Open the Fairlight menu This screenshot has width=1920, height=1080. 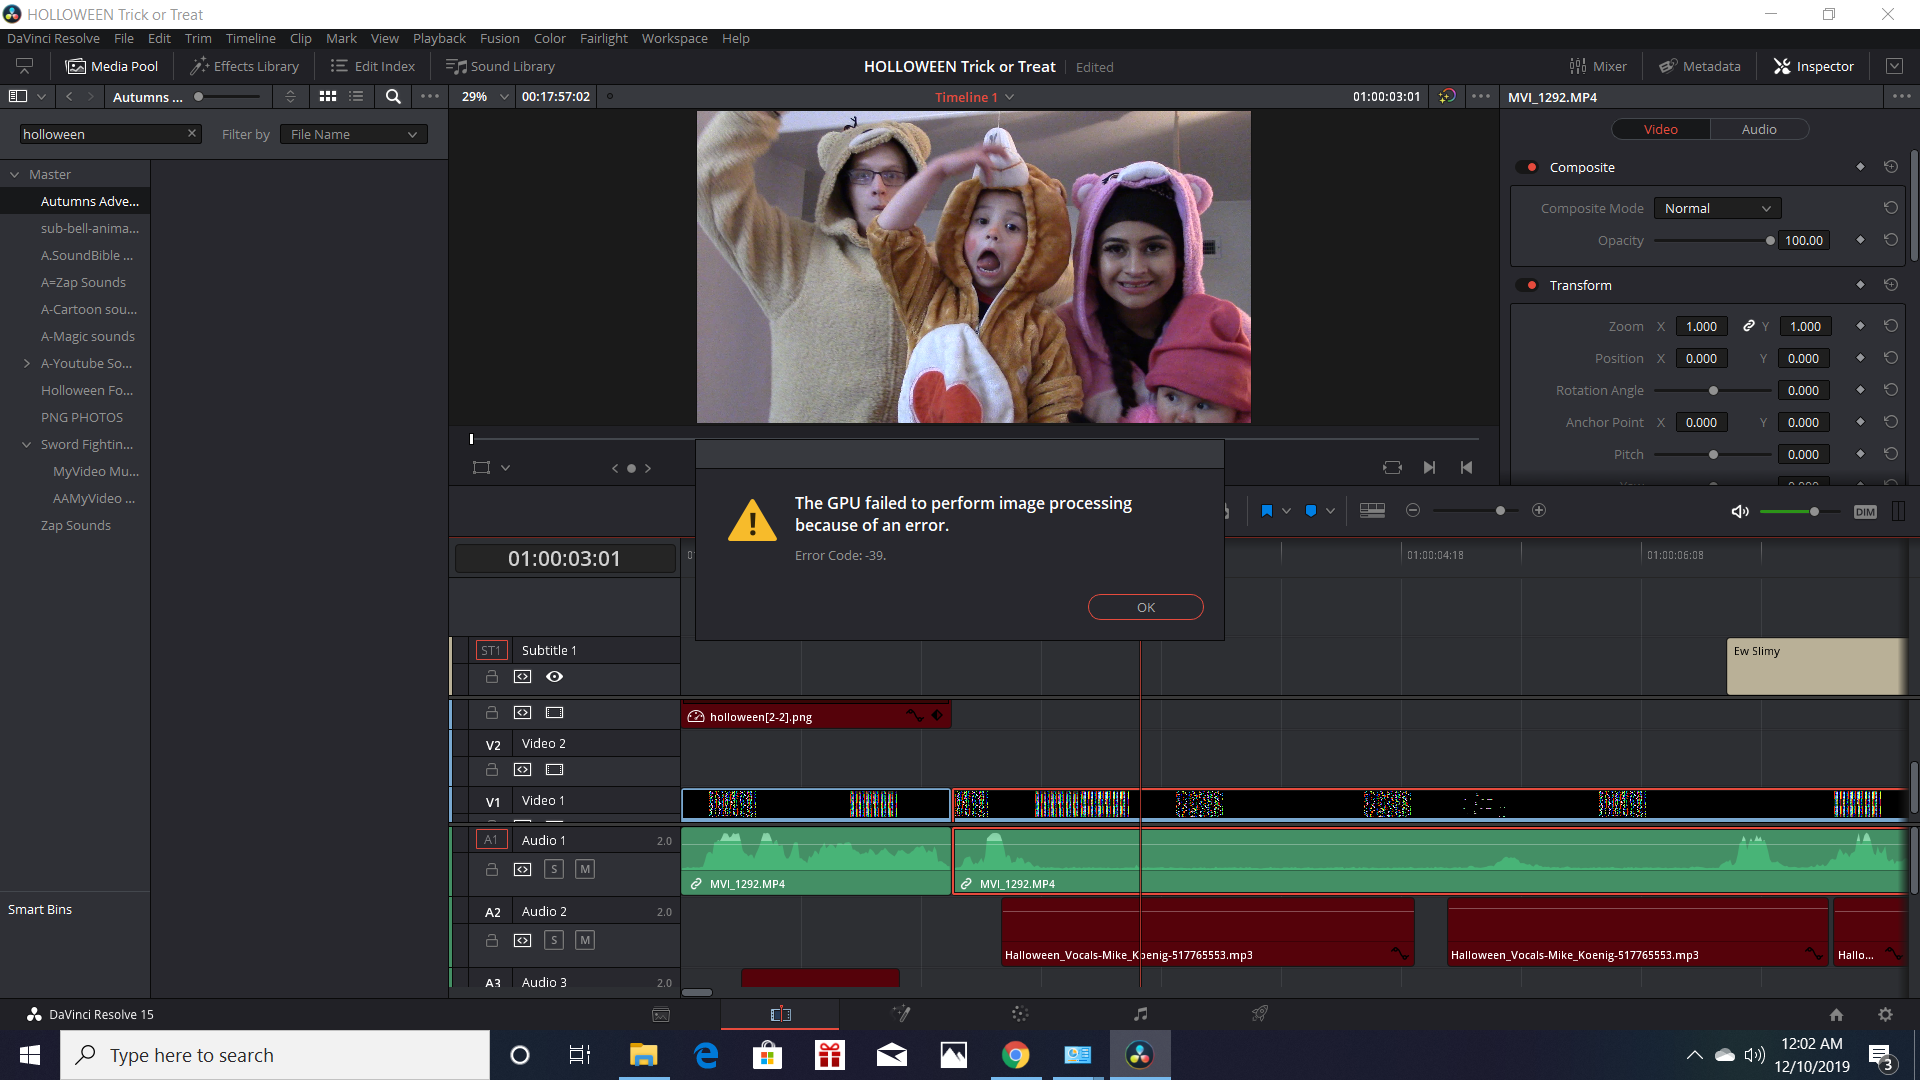[x=604, y=38]
